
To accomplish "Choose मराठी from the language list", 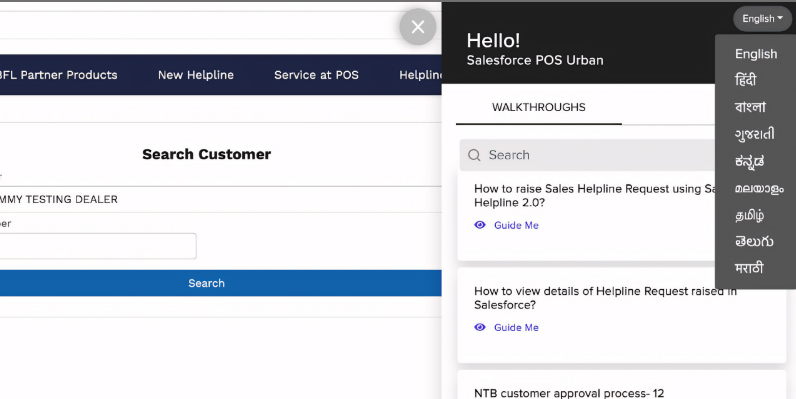I will (749, 268).
